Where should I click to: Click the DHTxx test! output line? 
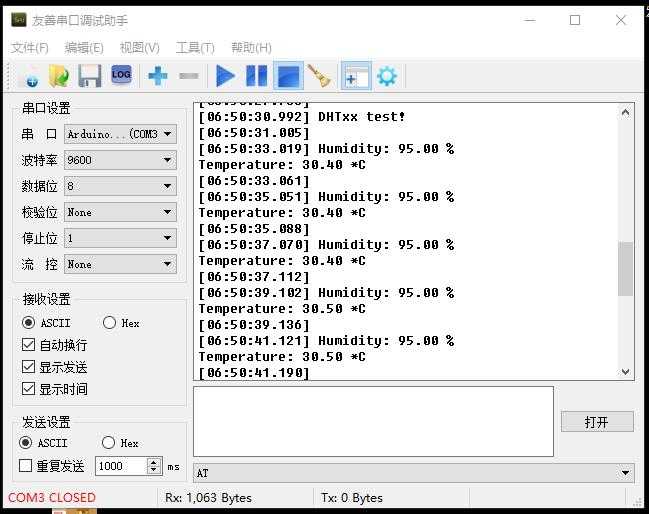click(x=302, y=117)
